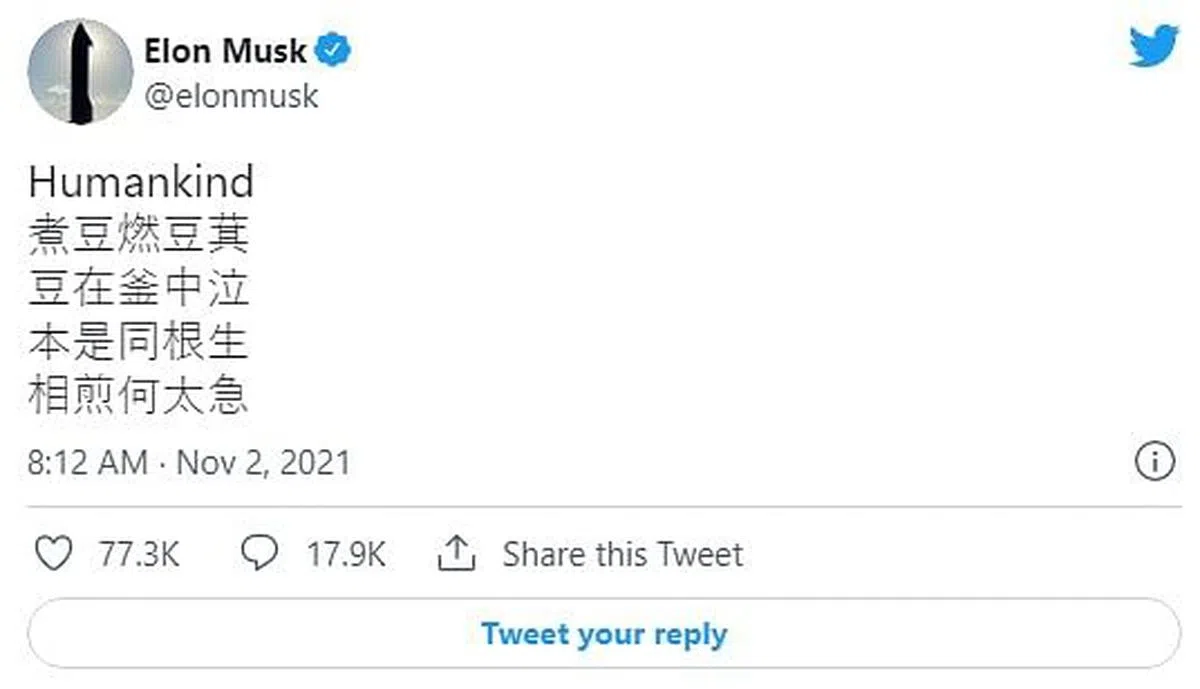
Task: Click the 8:12 AM time text
Action: (x=88, y=463)
